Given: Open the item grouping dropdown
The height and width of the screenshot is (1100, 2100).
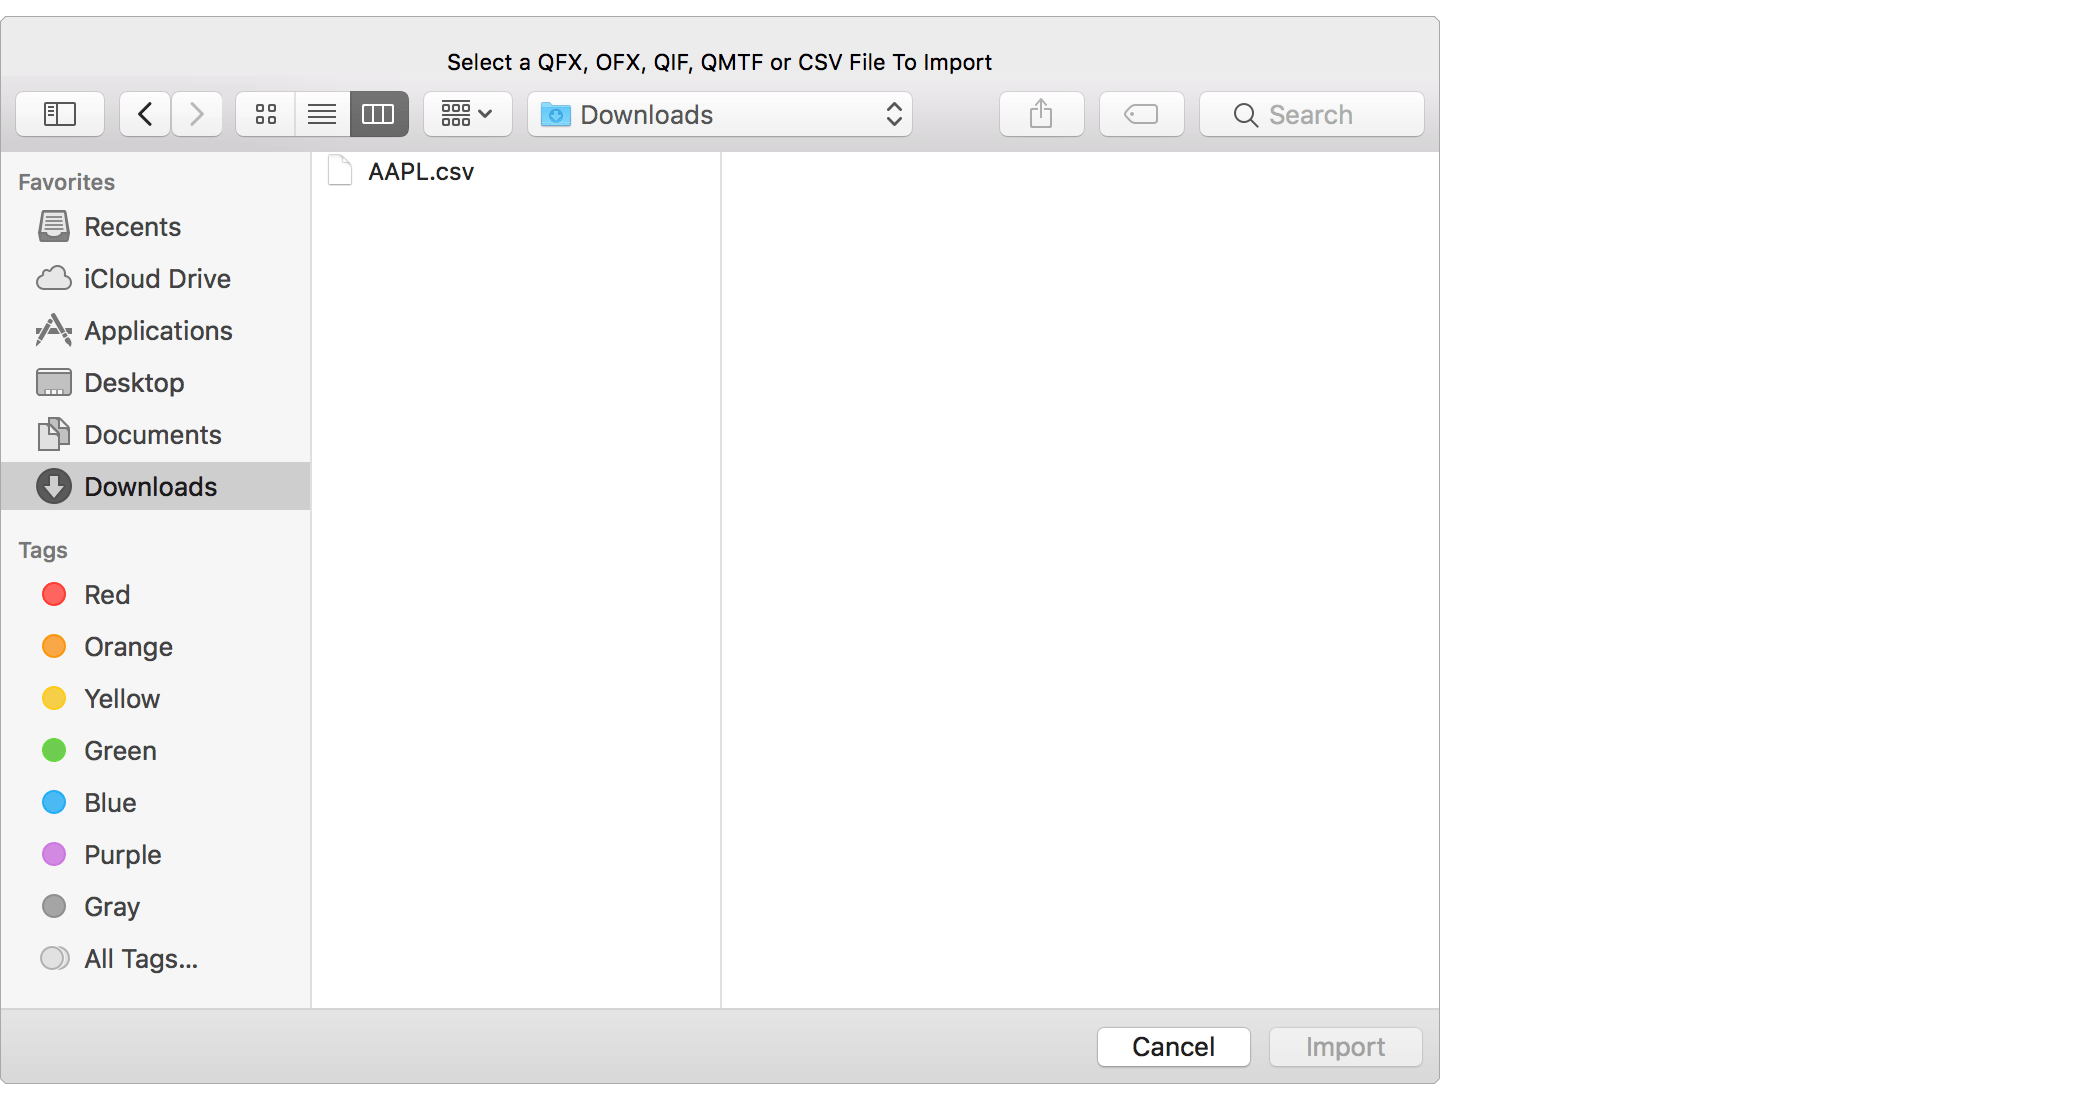Looking at the screenshot, I should 466,114.
